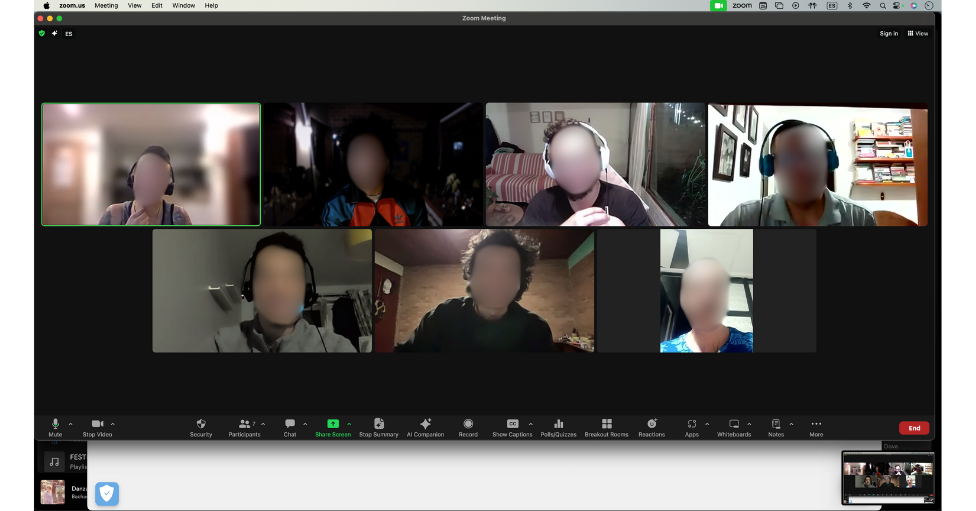976x511 pixels.
Task: Open the Participants panel
Action: 244,428
